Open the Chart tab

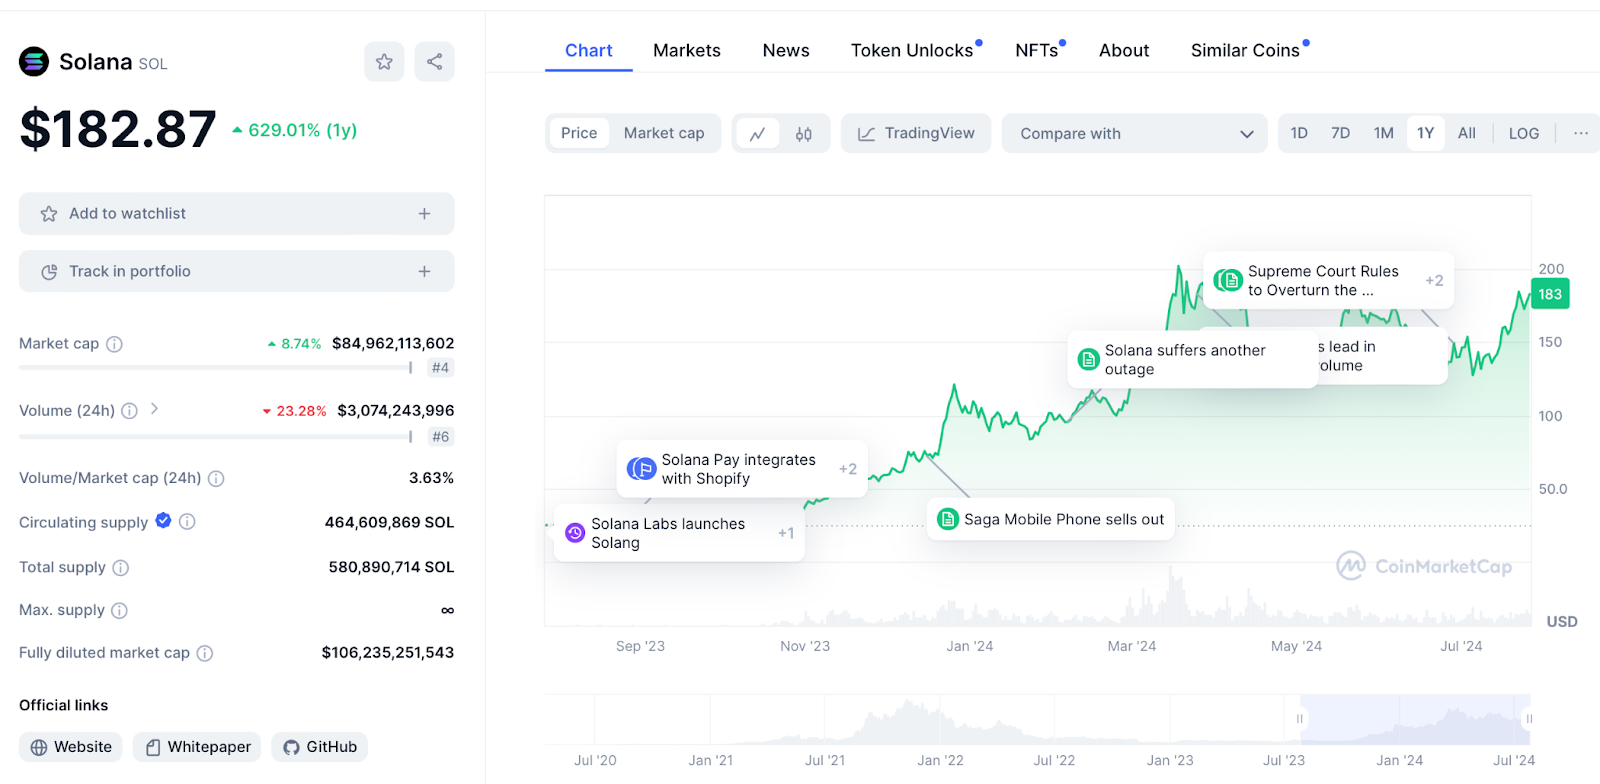tap(589, 50)
